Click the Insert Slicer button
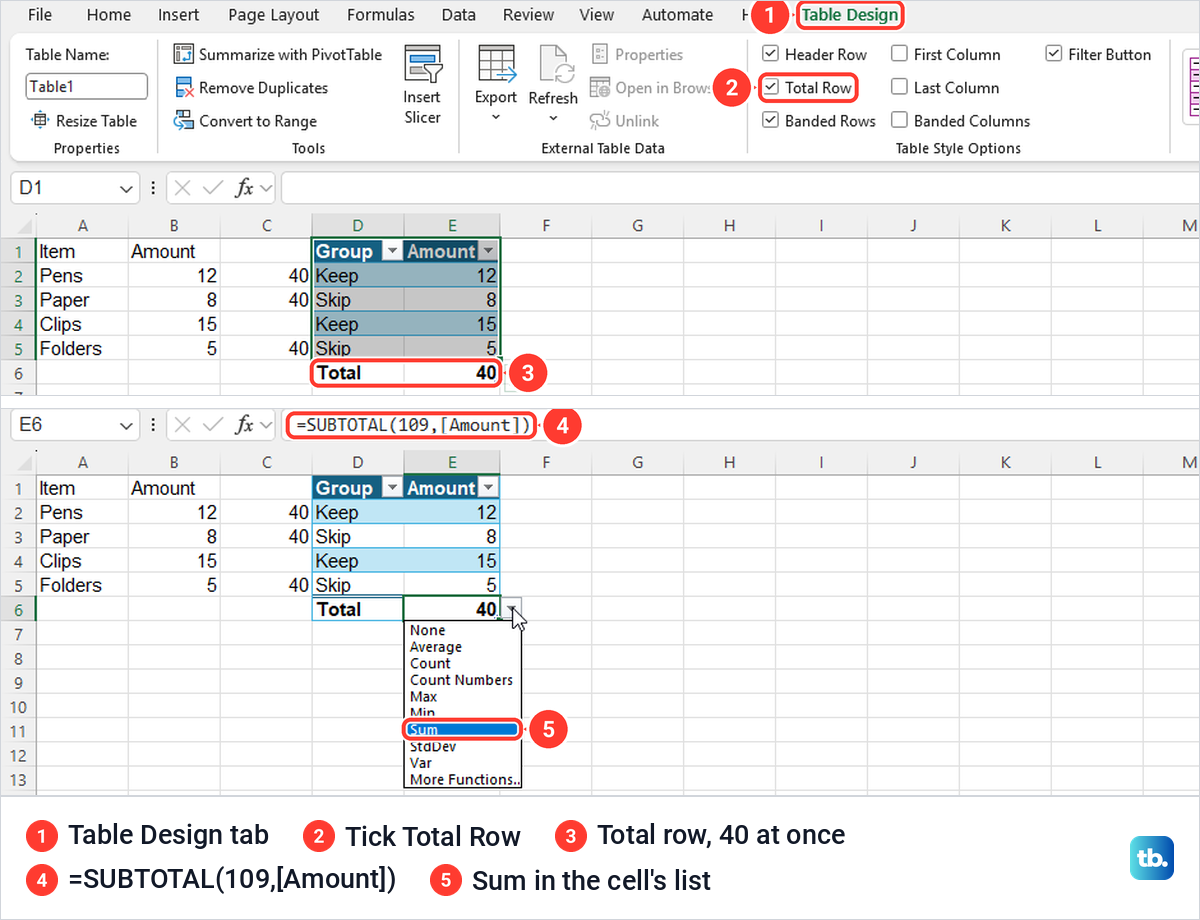Image resolution: width=1200 pixels, height=920 pixels. pyautogui.click(x=422, y=85)
